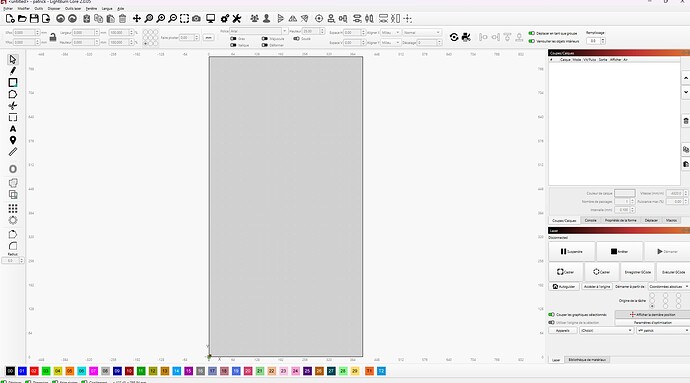Activate the Pan view cross-arrows icon

click(137, 18)
